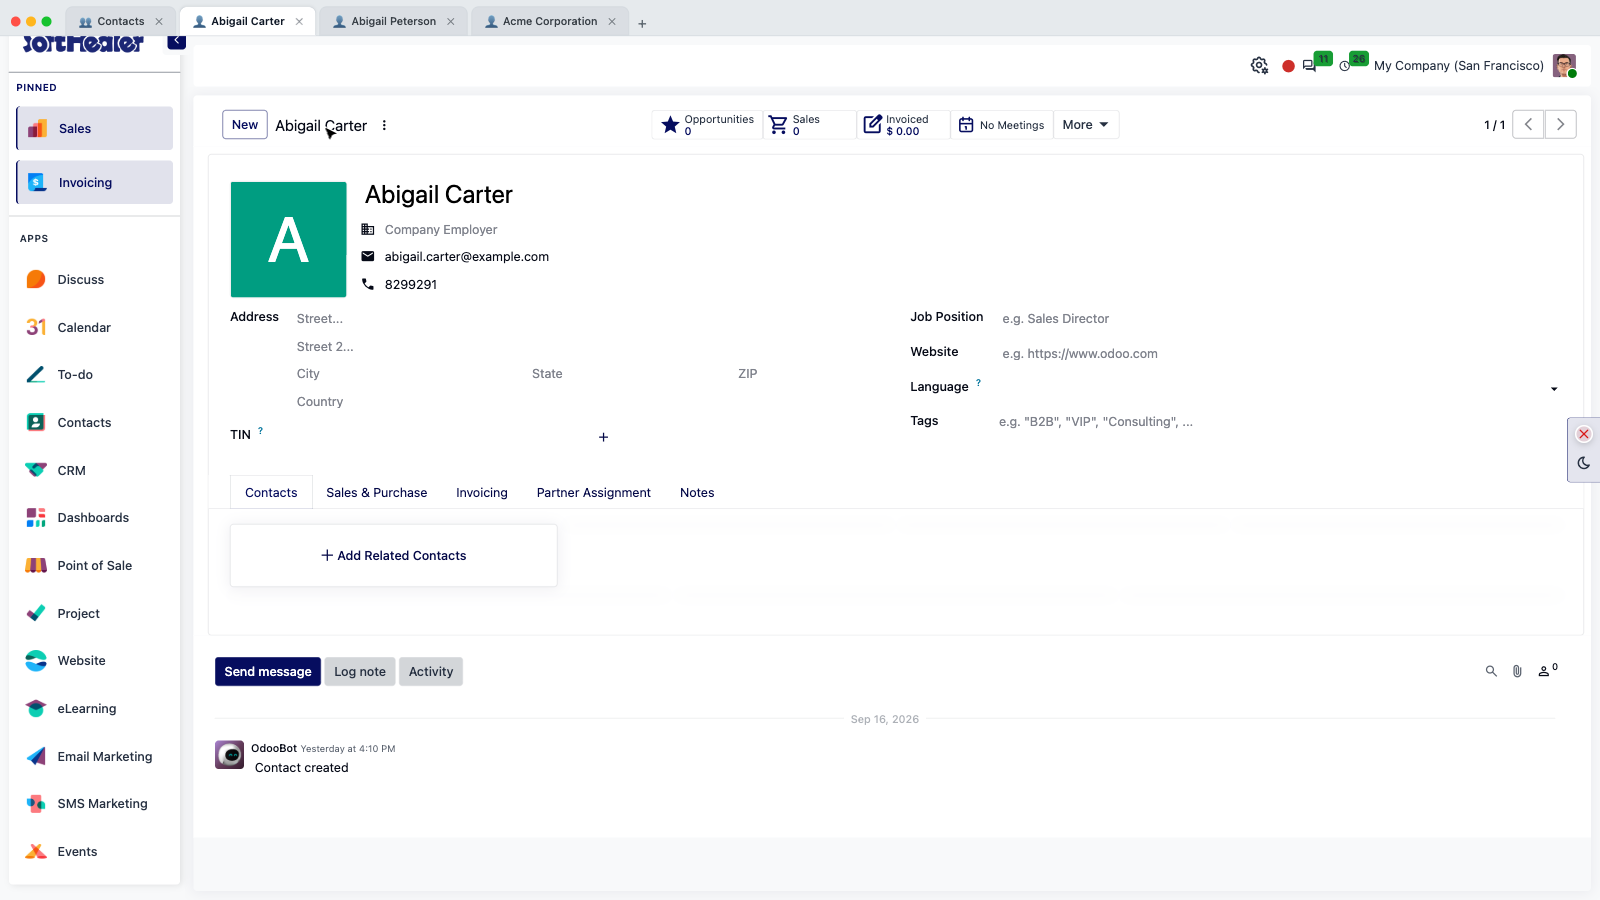The image size is (1600, 900).
Task: Go to the previous record arrow
Action: 1528,125
